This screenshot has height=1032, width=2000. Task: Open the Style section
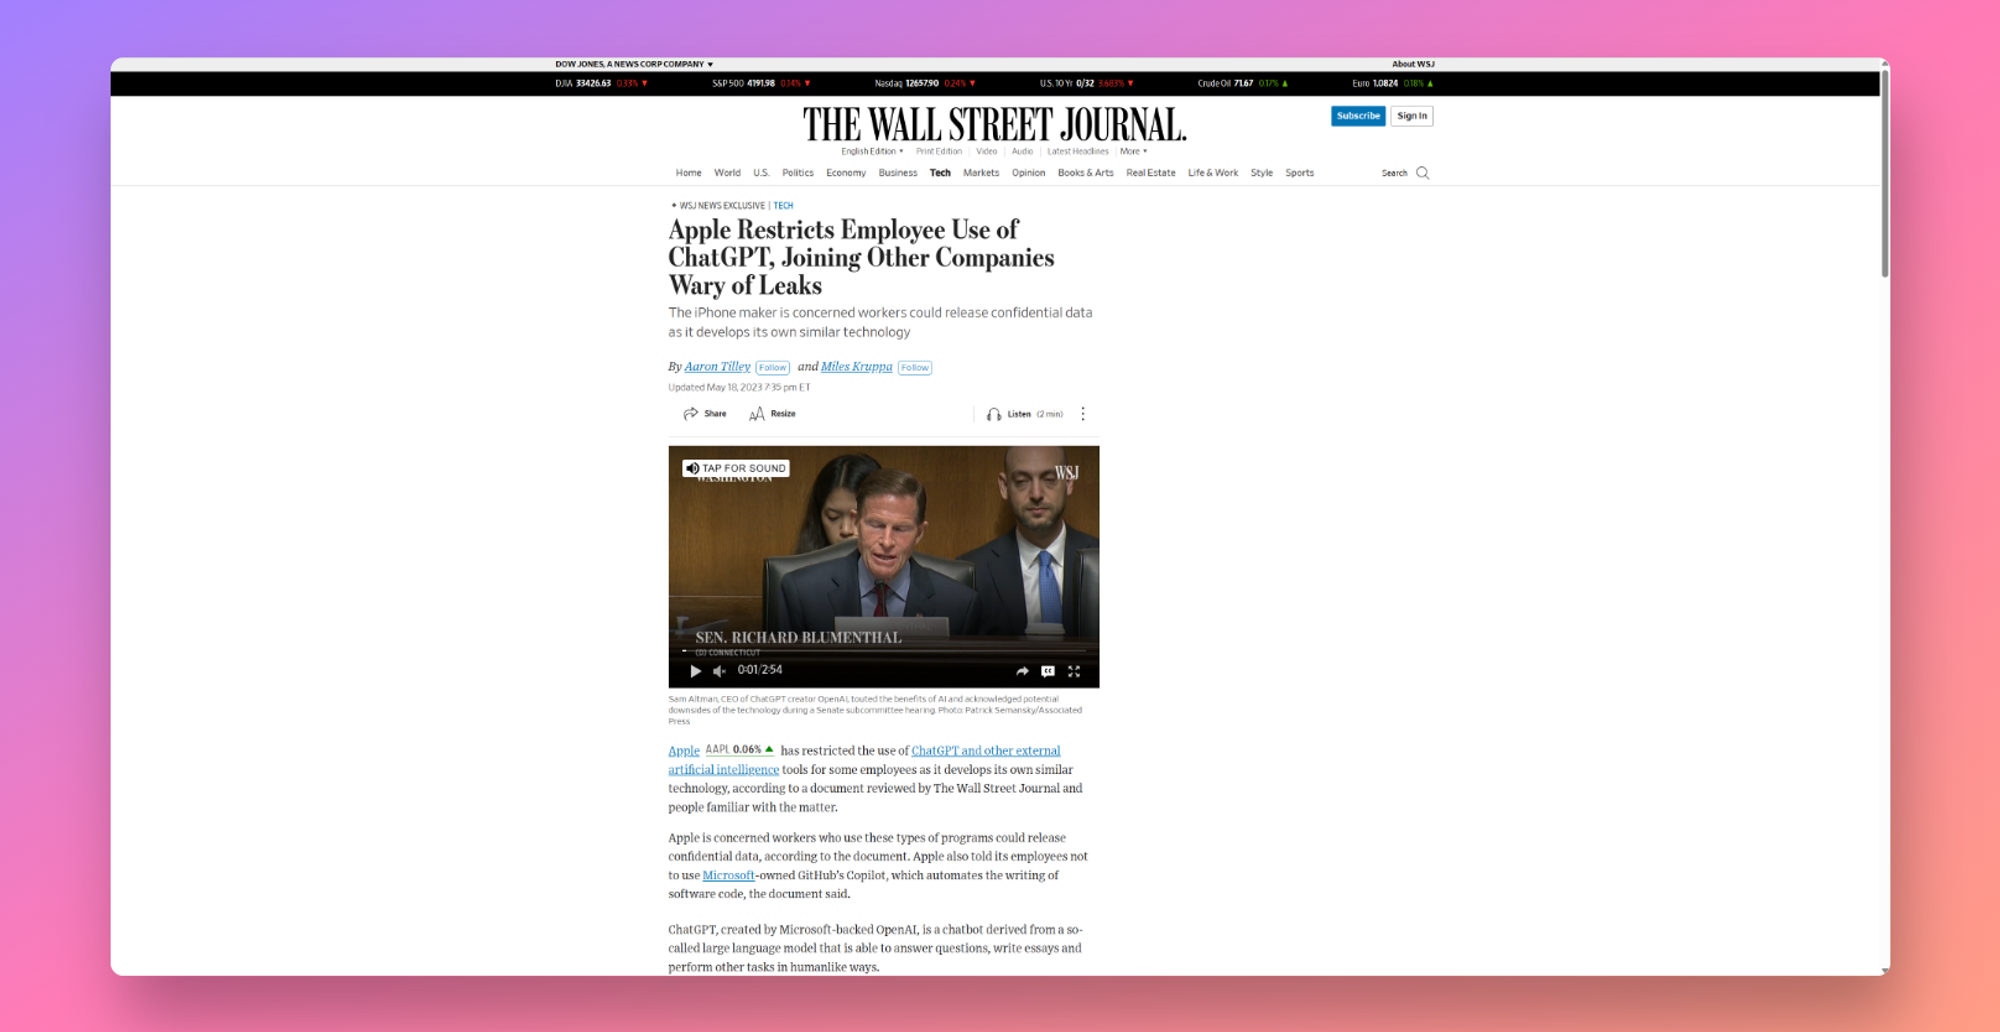[x=1261, y=173]
